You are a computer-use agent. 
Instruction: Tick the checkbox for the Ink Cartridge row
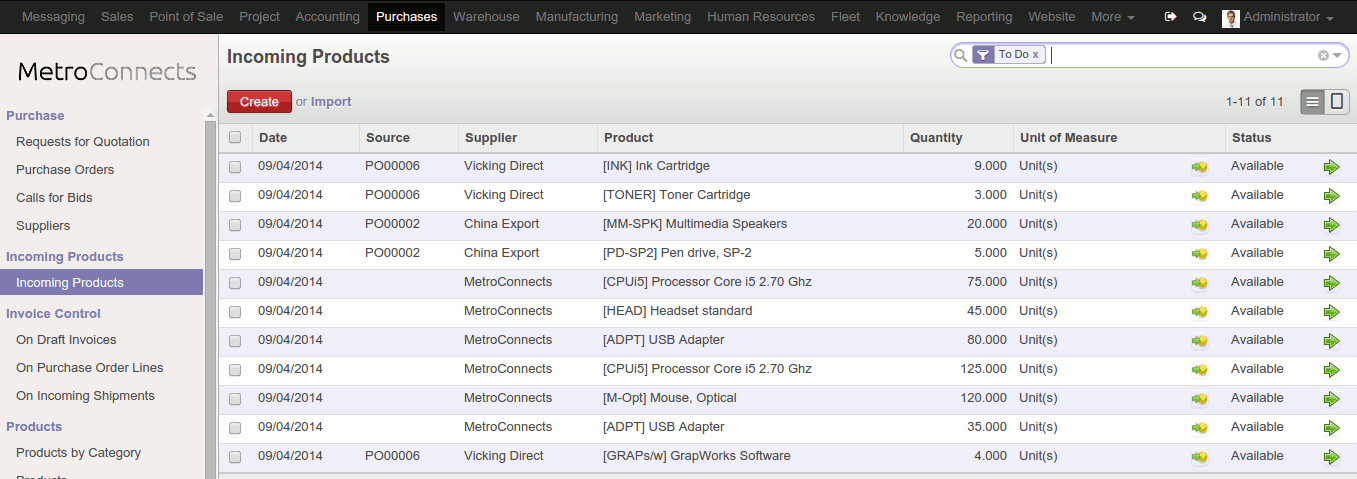click(235, 167)
